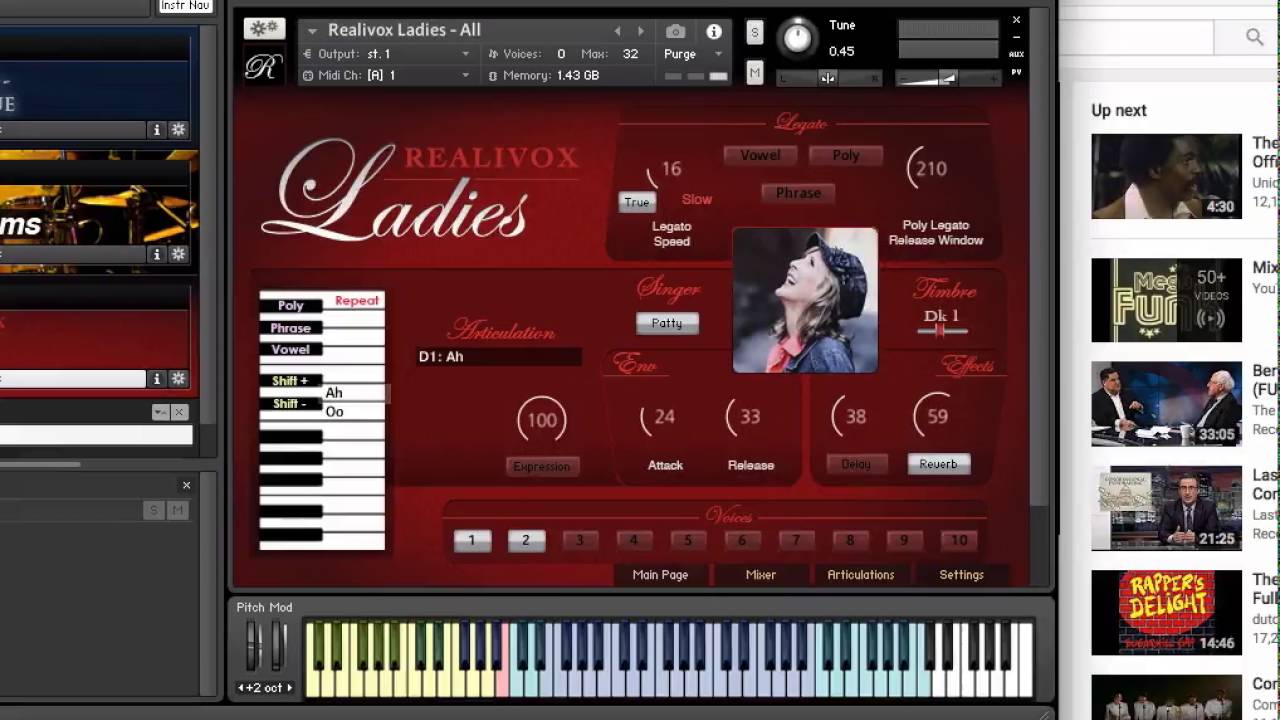Open the D1: Ah articulation field
The height and width of the screenshot is (720, 1280).
coord(498,357)
